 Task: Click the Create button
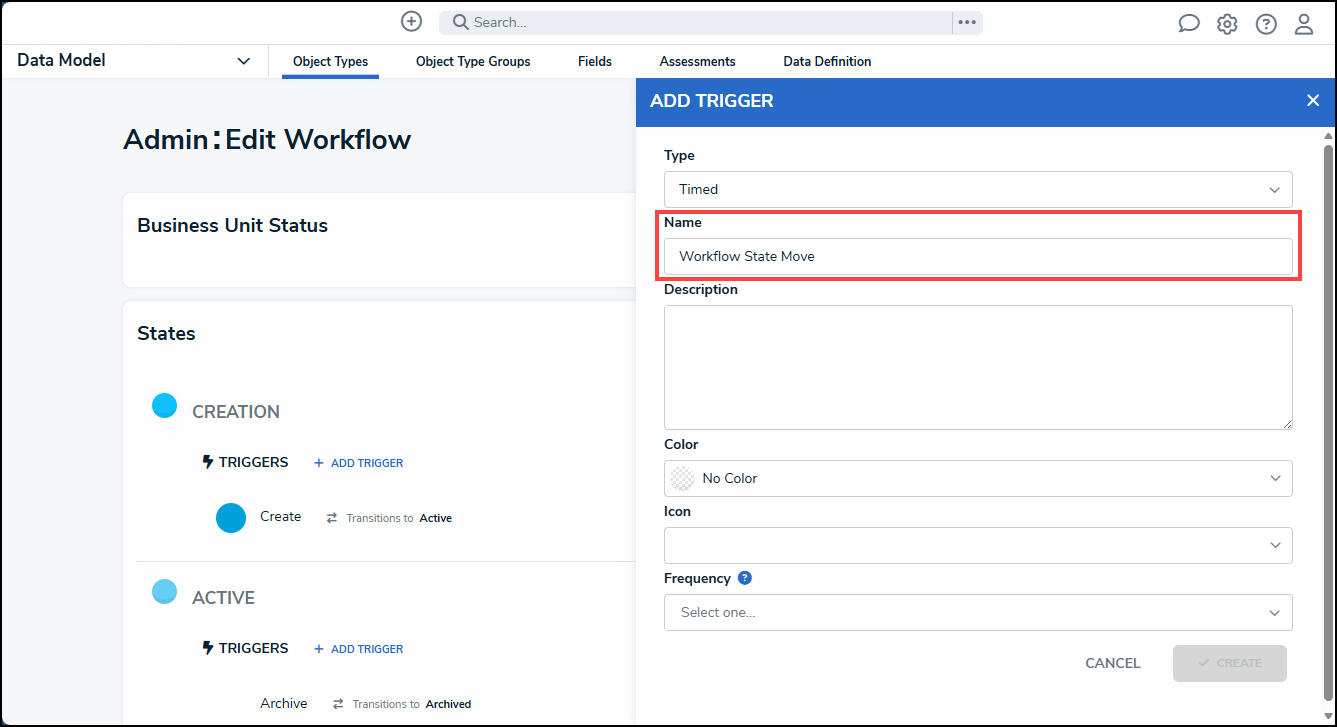click(x=1229, y=663)
